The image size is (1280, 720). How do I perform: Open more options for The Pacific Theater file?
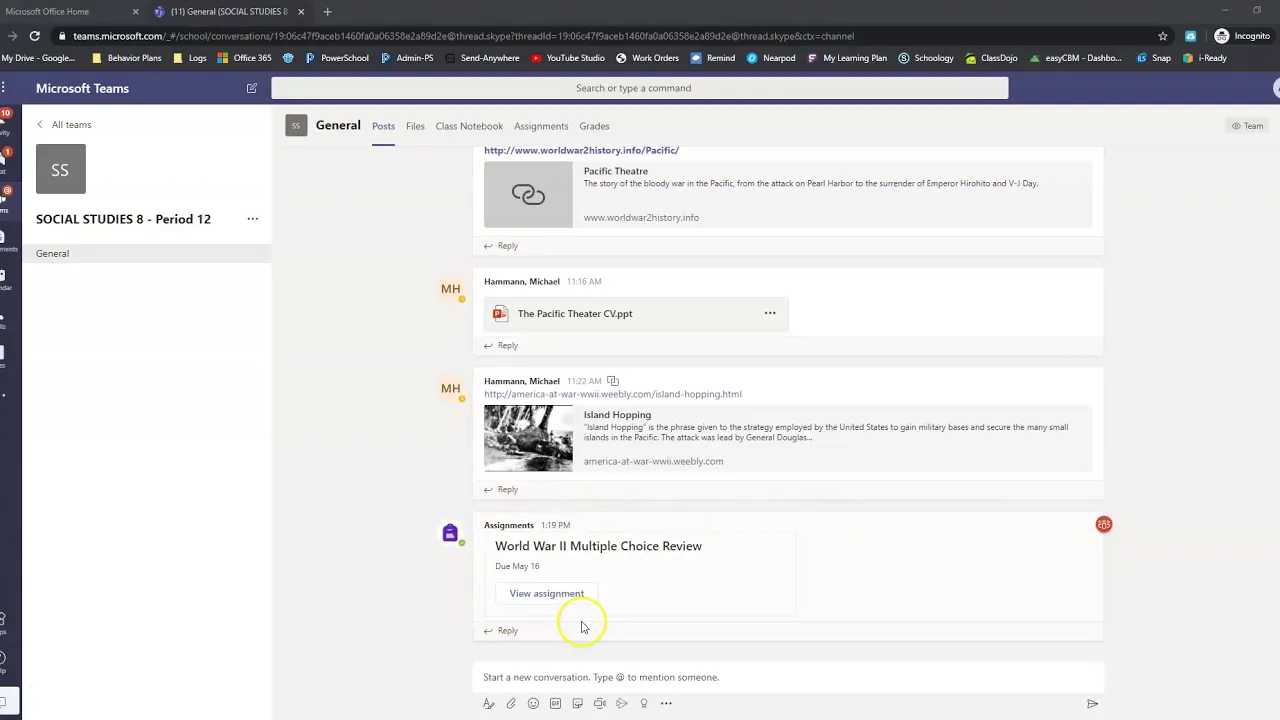[770, 313]
